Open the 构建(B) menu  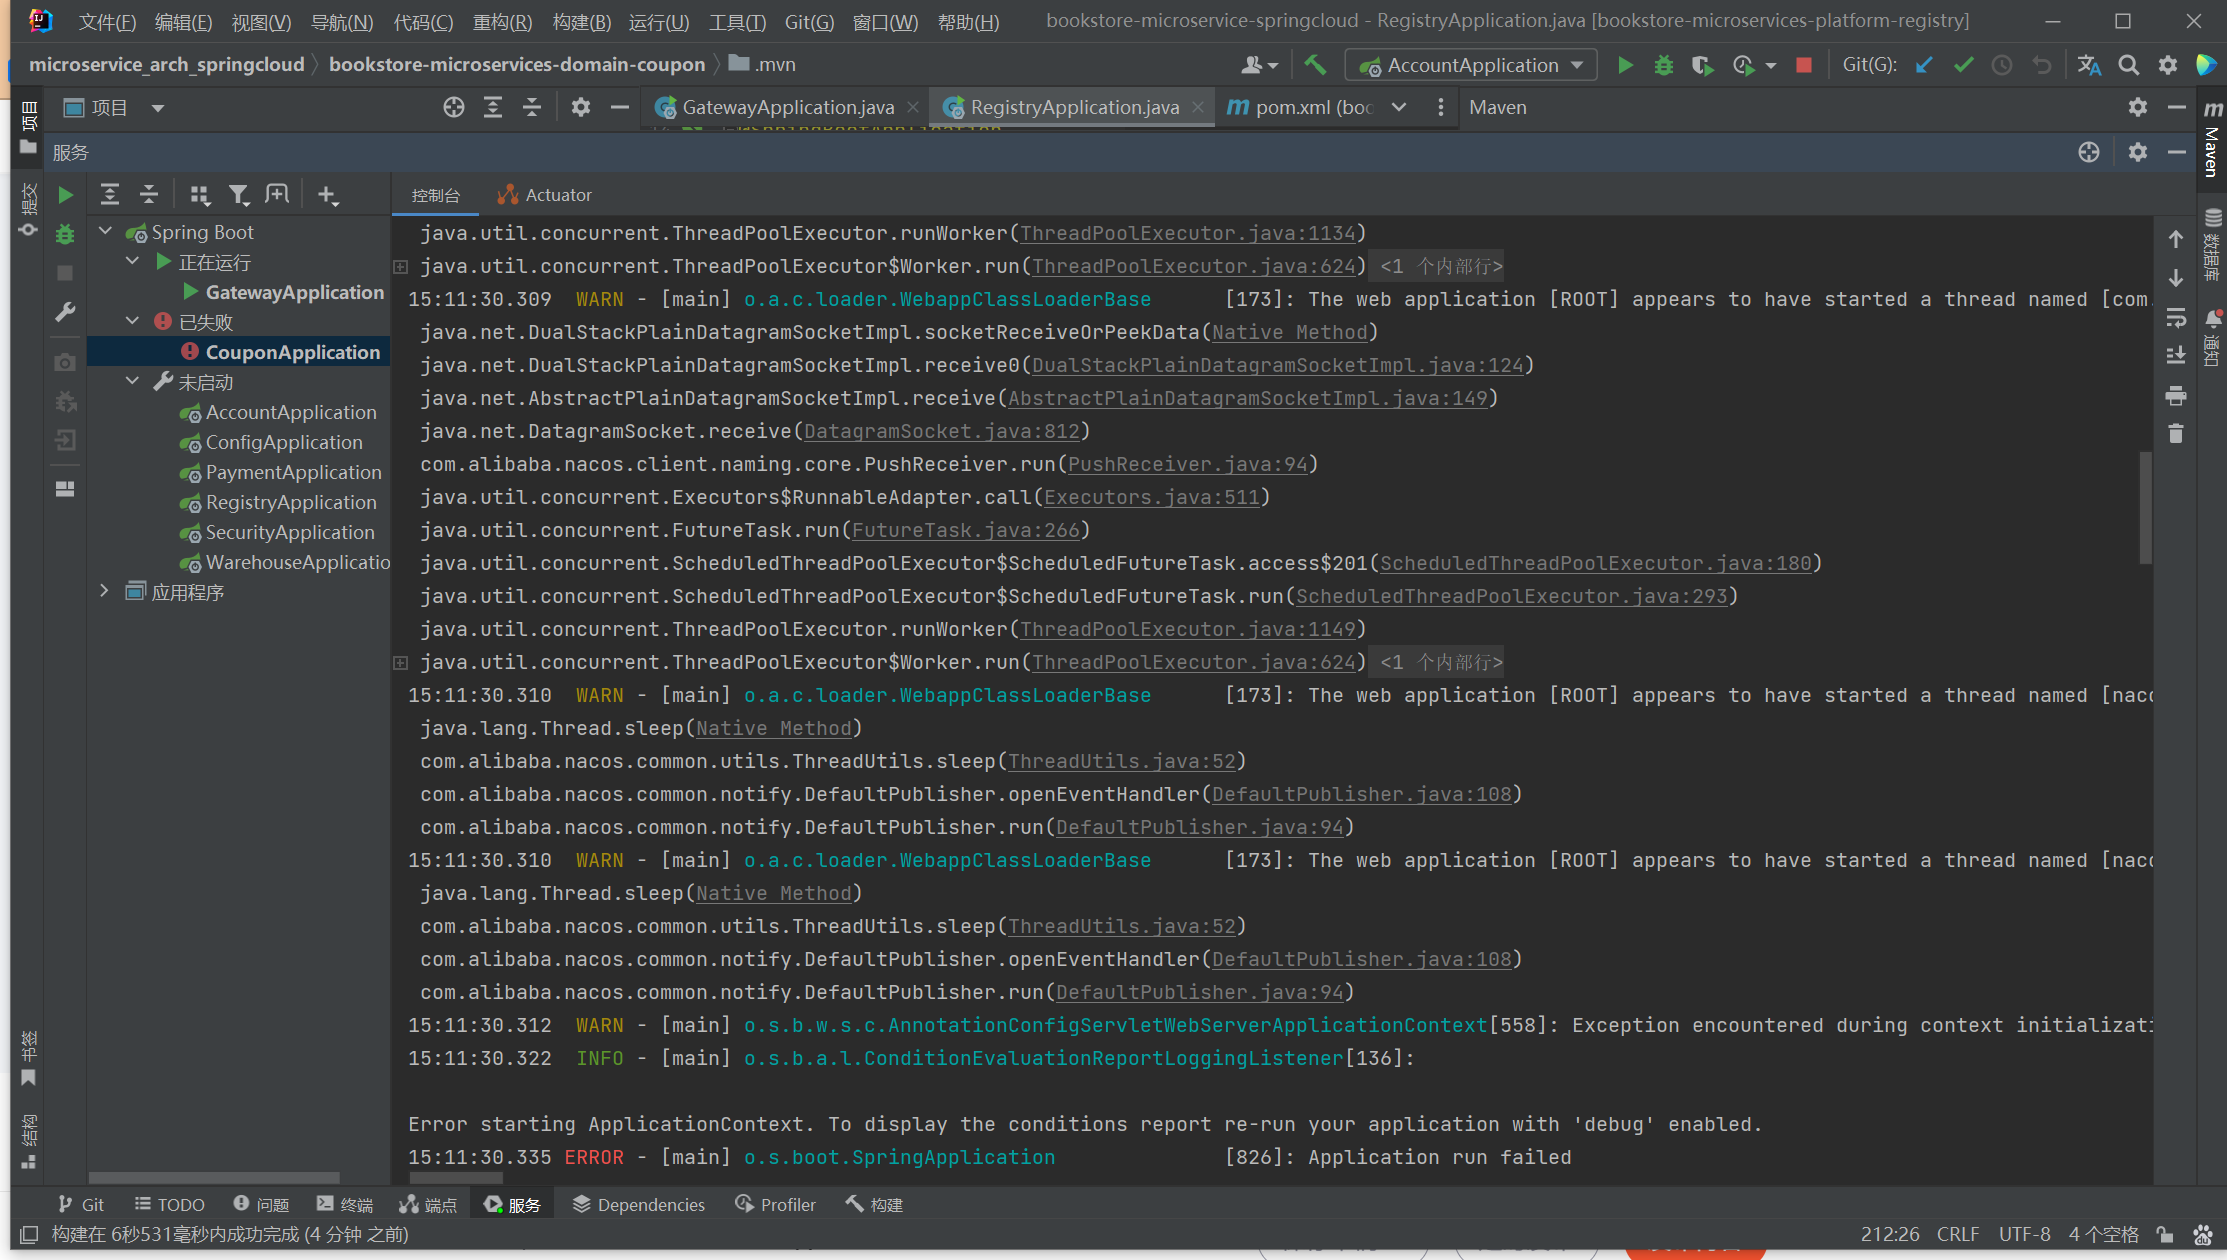point(581,22)
